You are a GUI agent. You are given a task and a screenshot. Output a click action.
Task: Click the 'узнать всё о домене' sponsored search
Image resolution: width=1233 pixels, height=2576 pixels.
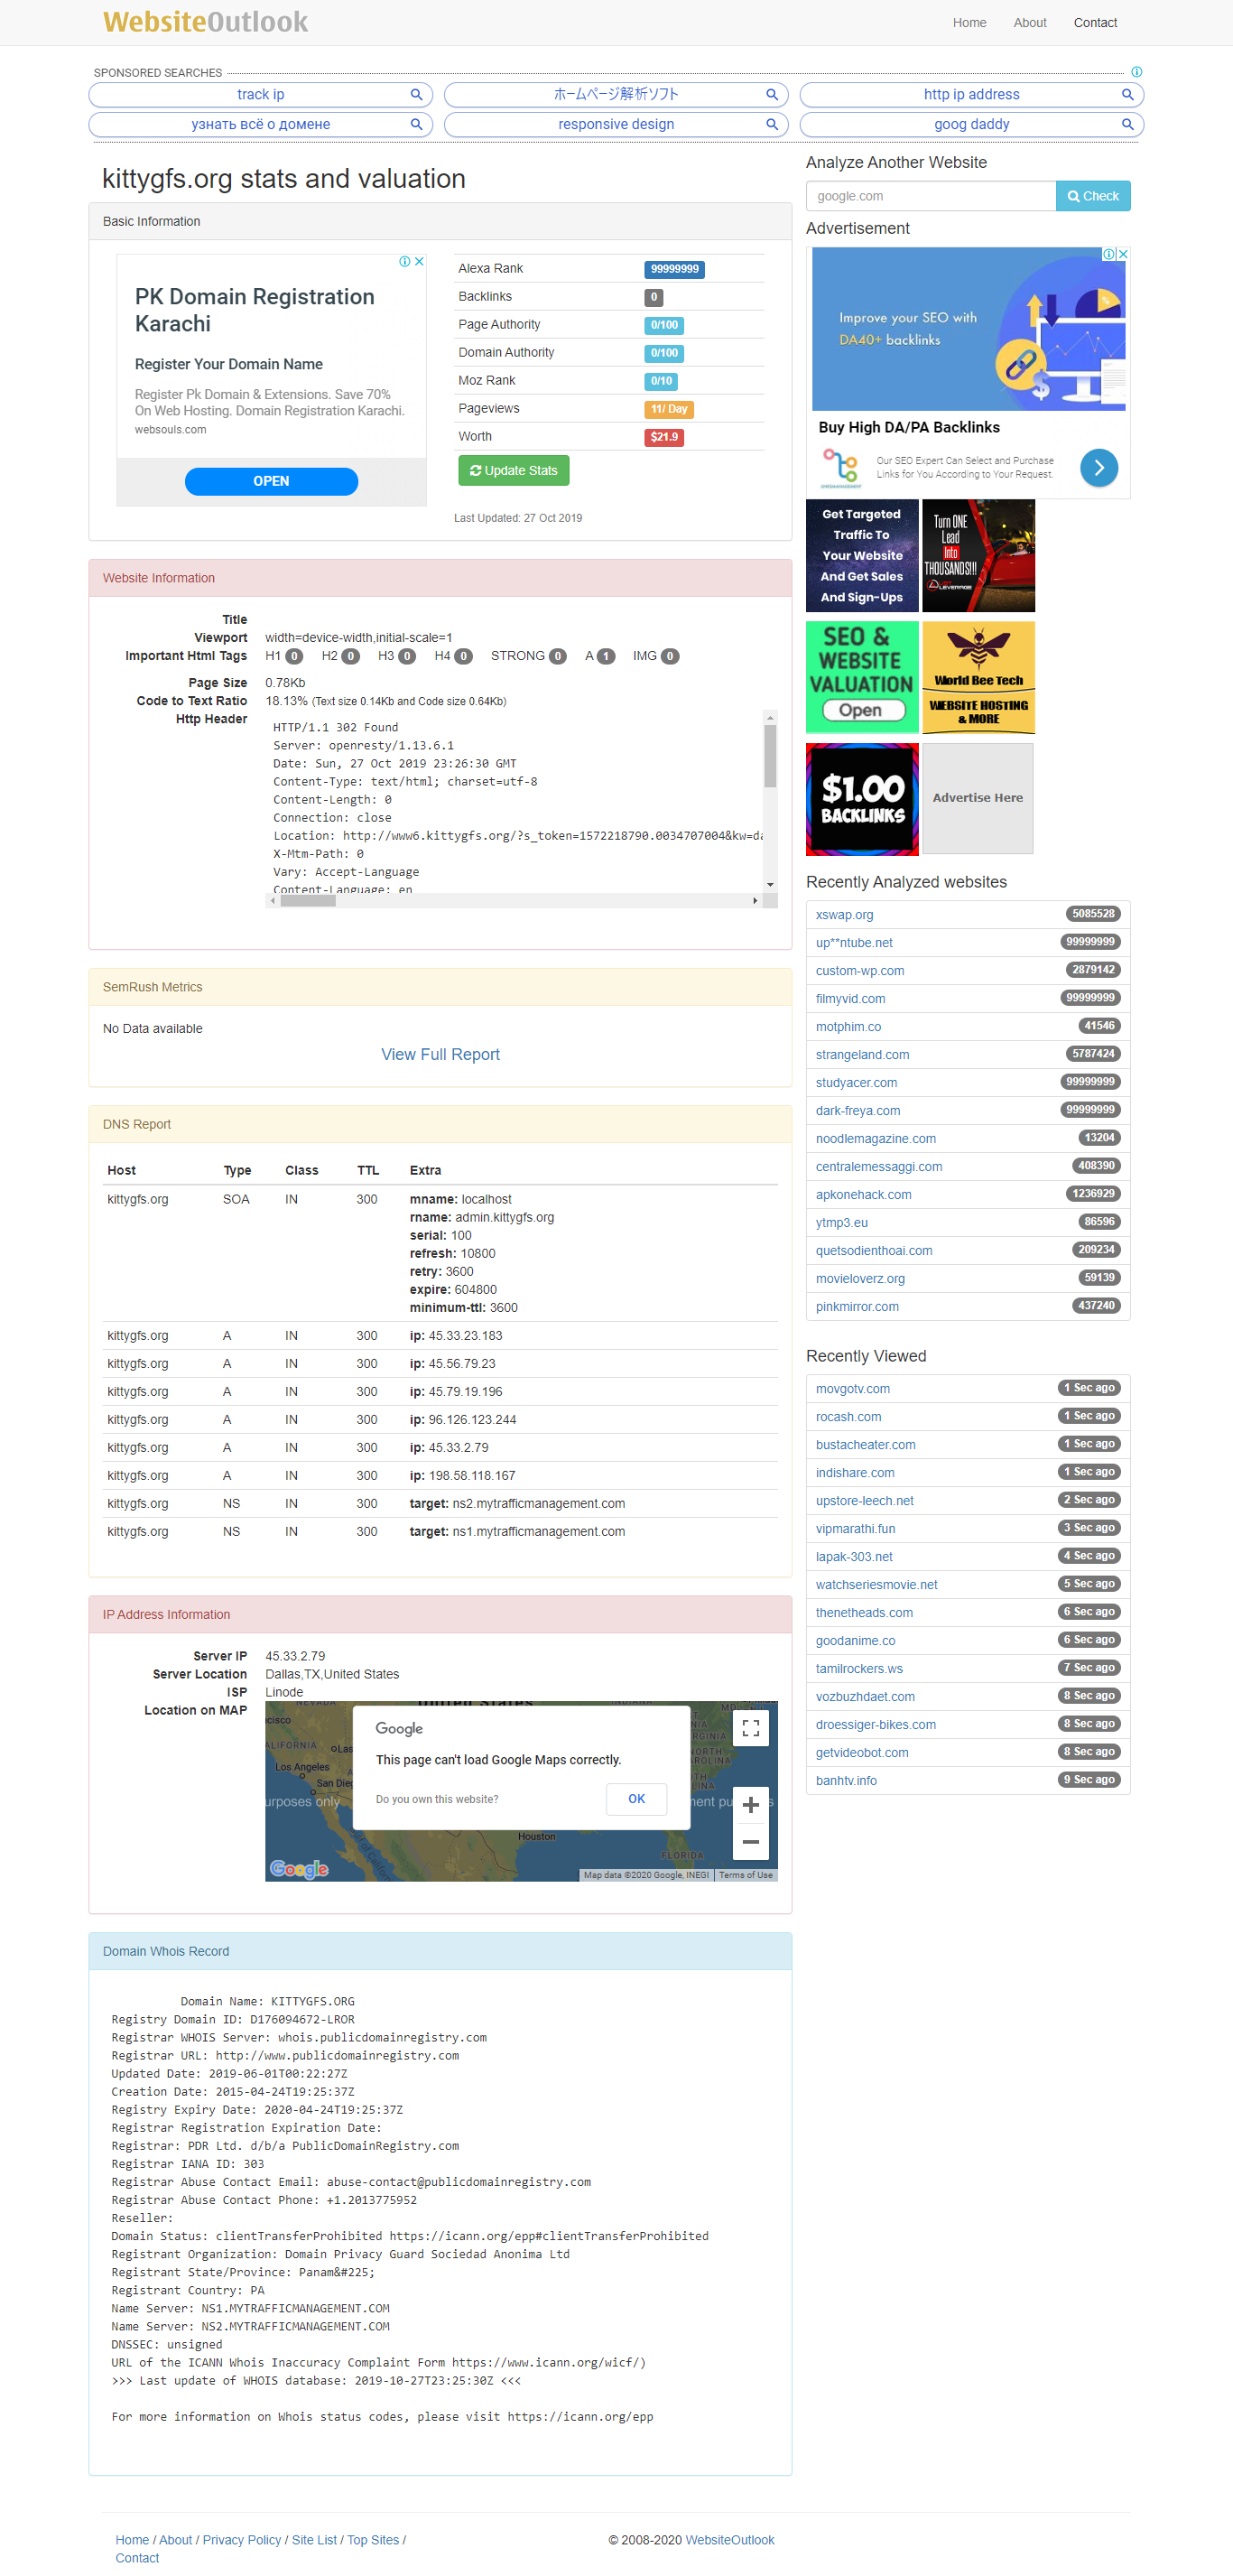click(260, 124)
